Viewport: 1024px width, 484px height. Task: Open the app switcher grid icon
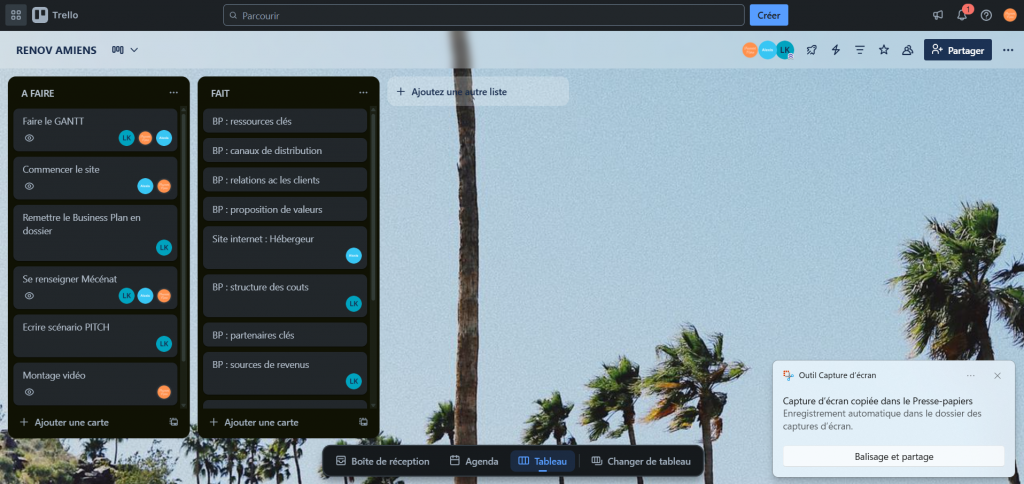[x=16, y=15]
